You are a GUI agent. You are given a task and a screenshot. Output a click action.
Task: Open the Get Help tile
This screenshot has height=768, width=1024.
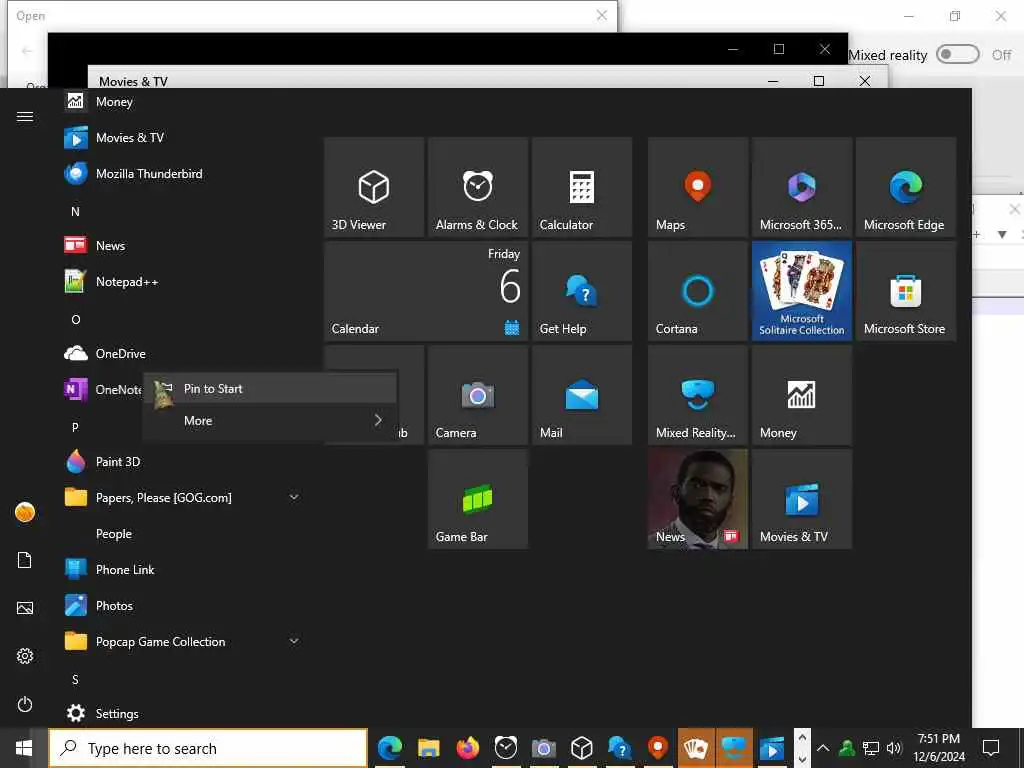point(581,291)
